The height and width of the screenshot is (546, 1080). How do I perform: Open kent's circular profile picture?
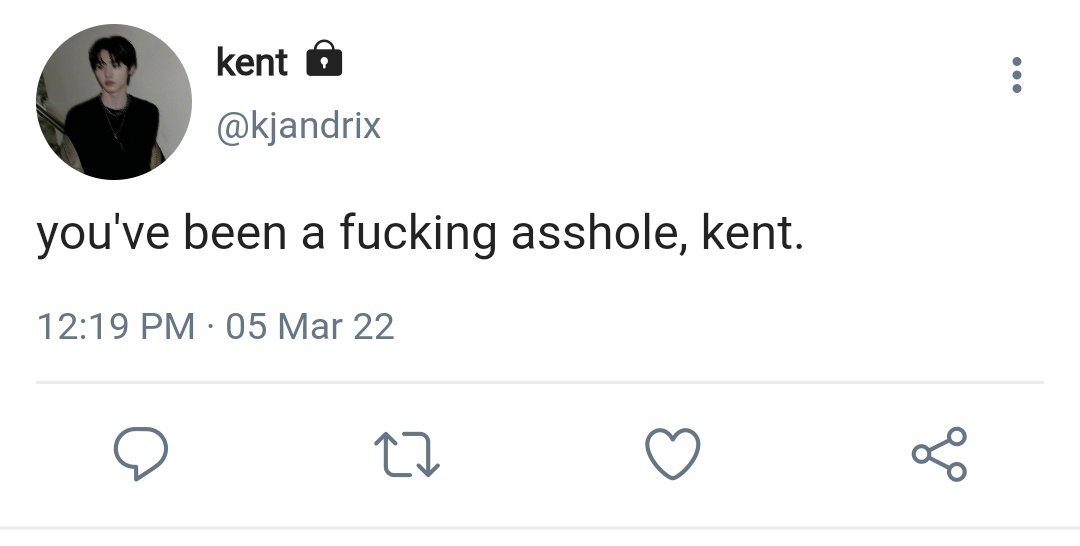(114, 102)
